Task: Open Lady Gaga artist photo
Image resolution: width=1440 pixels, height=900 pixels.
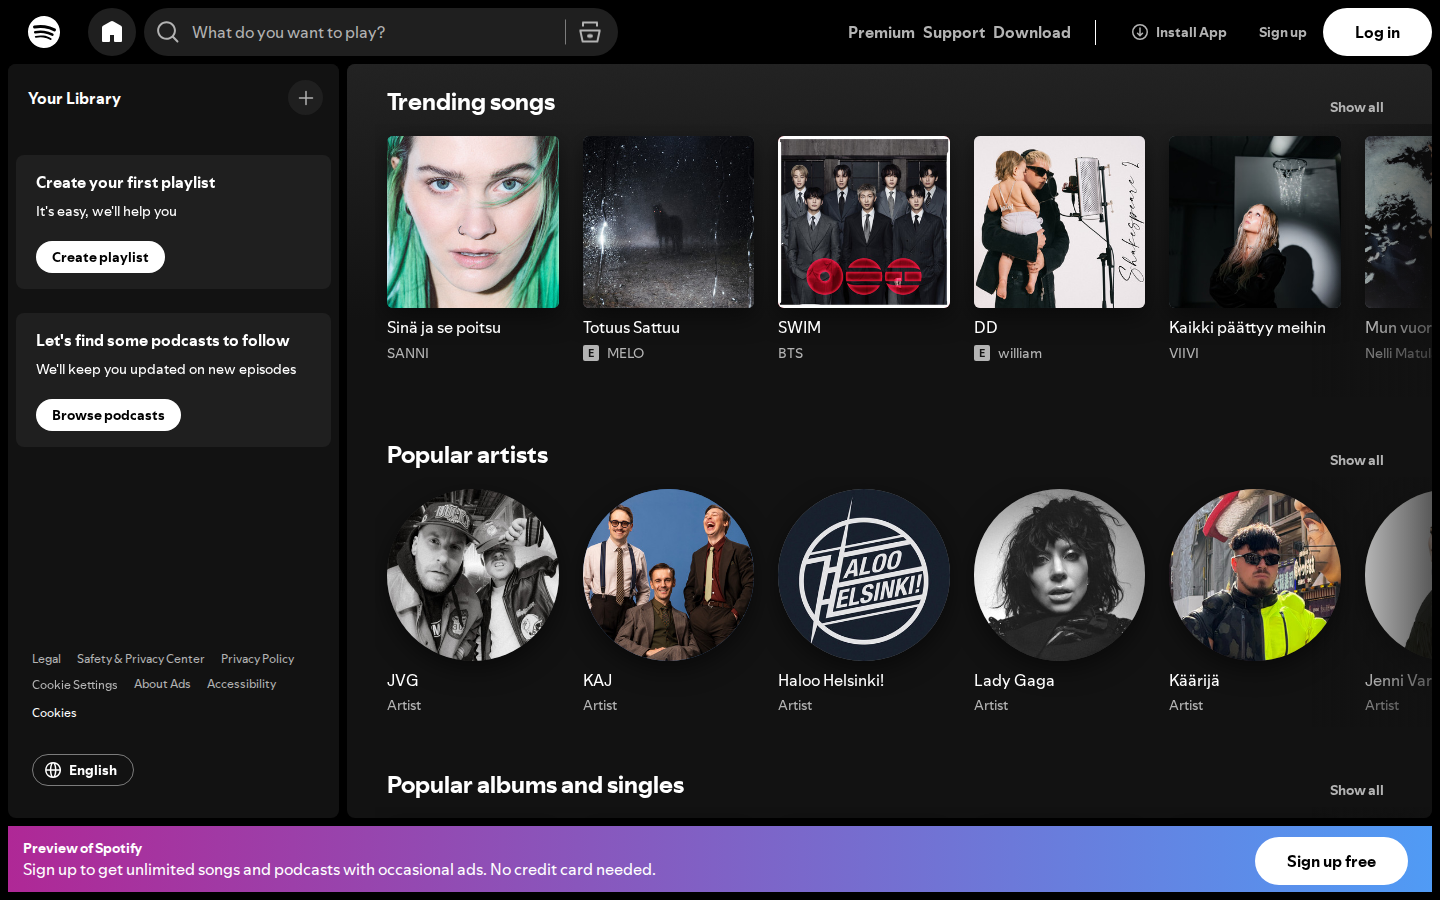Action: point(1059,575)
